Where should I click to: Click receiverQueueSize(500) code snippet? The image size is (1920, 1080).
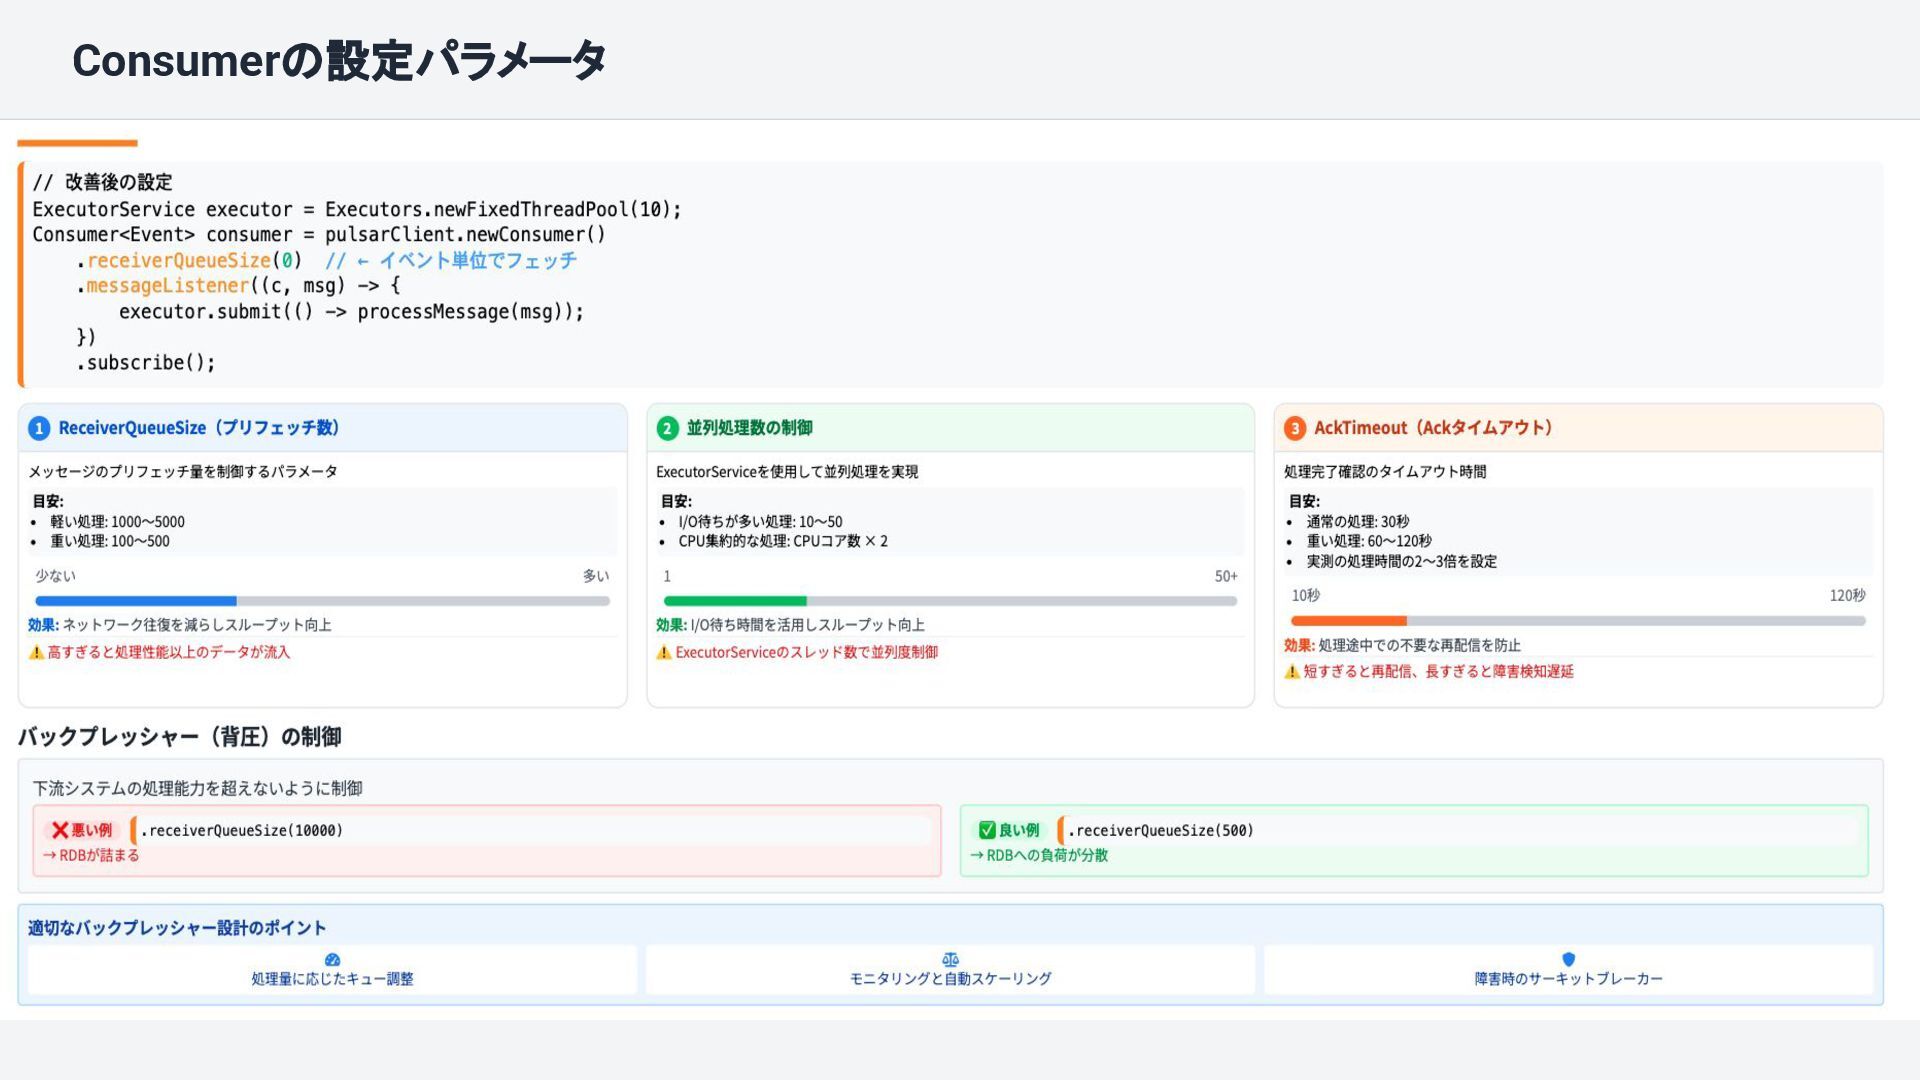(x=1160, y=831)
